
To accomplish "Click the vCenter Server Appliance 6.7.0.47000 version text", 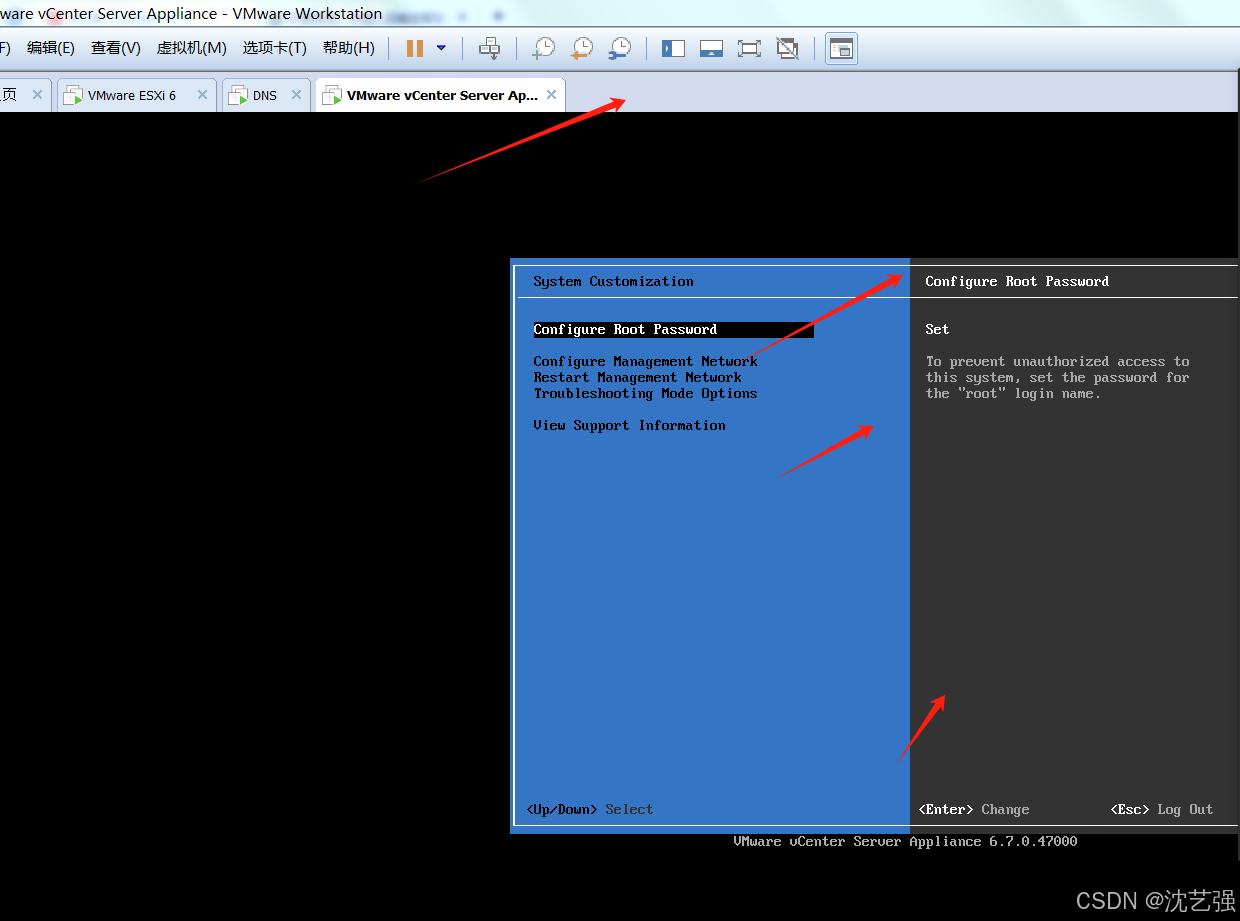I will (x=905, y=841).
